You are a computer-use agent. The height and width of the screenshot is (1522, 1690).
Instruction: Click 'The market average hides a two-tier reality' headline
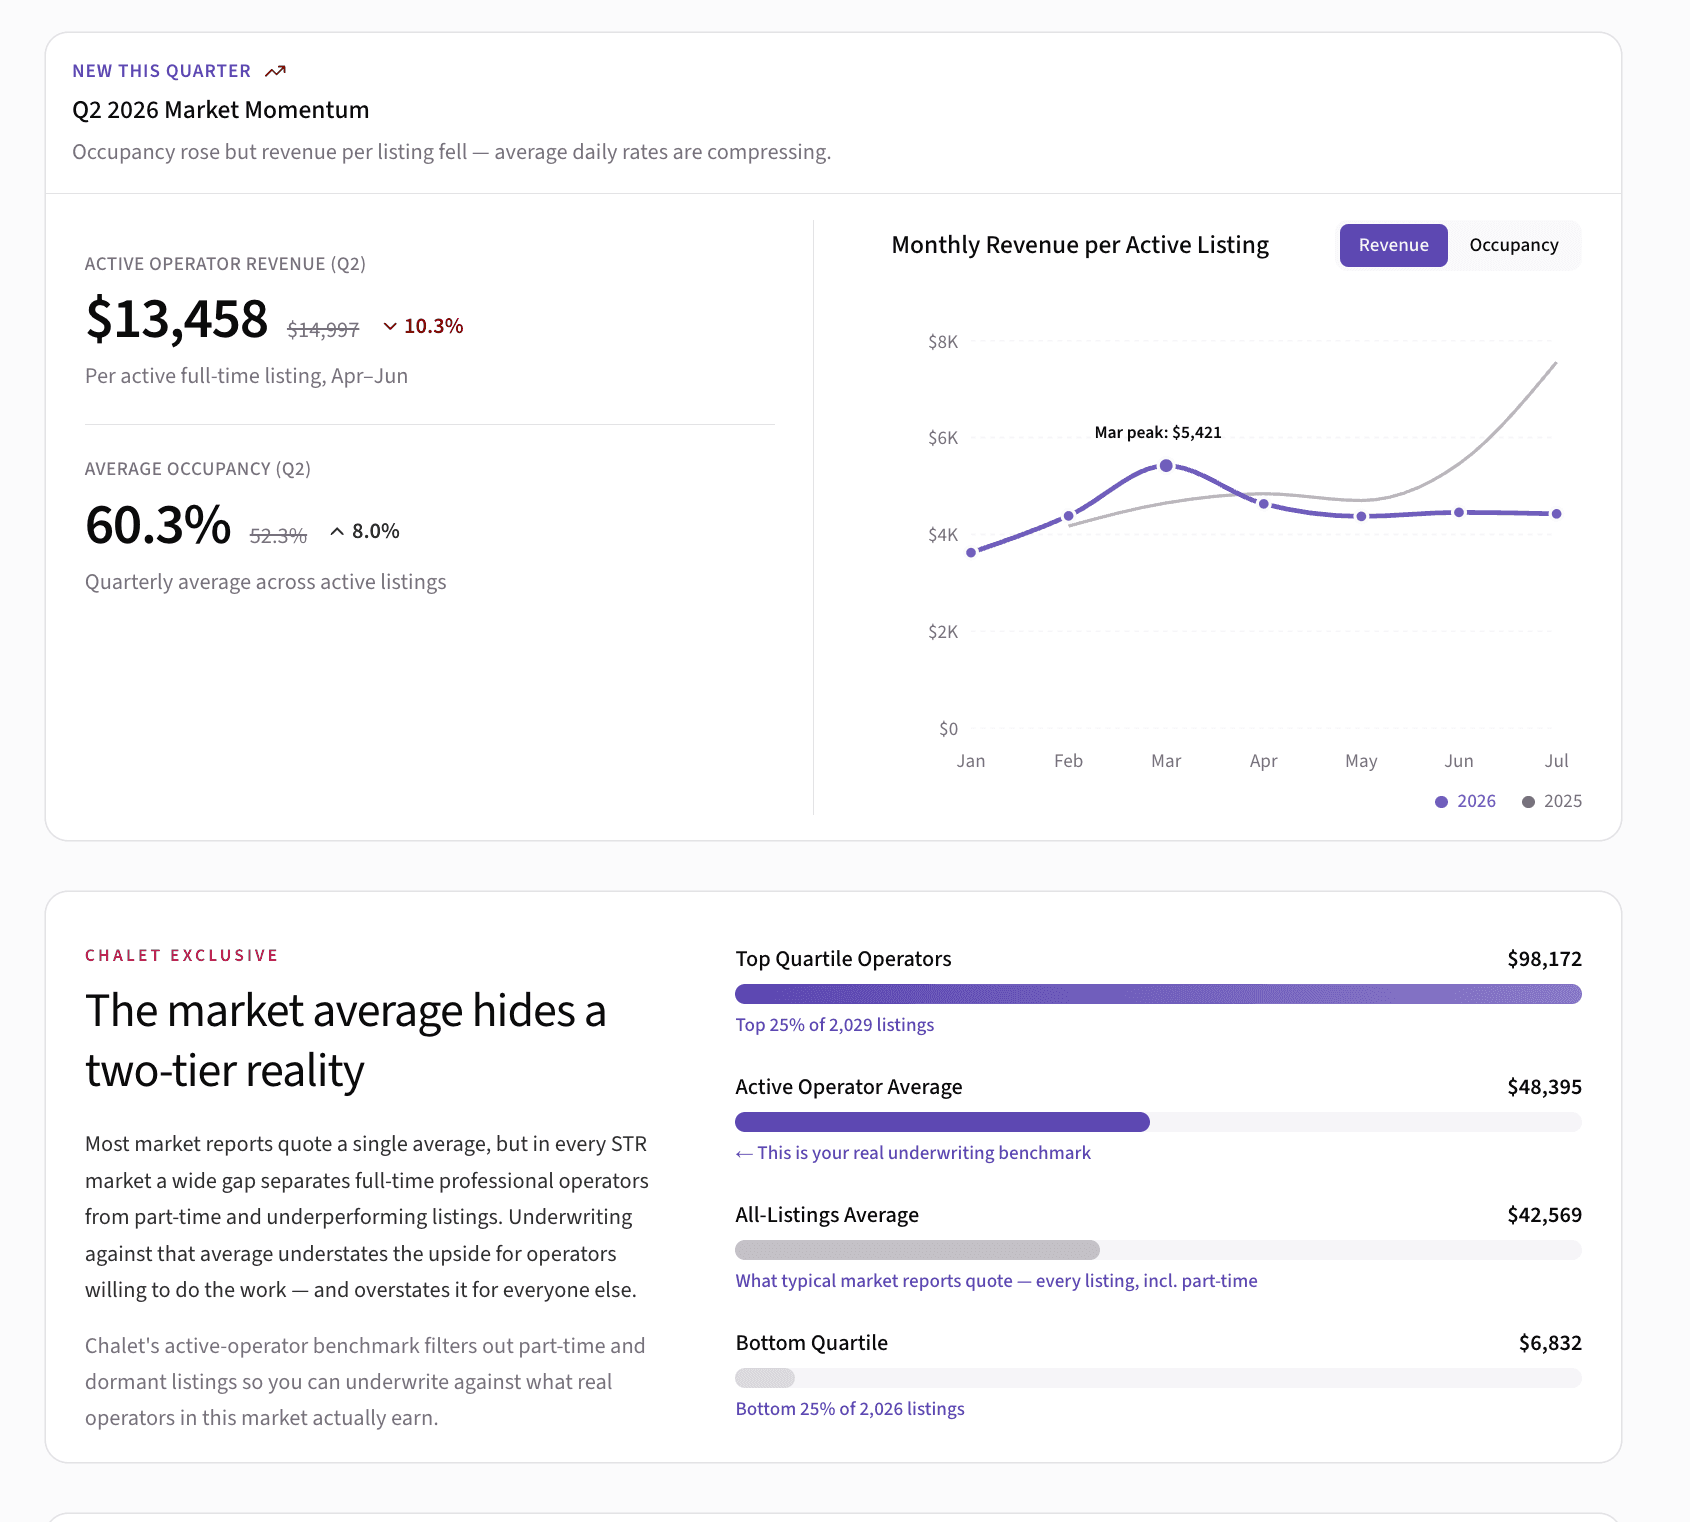pos(346,1040)
